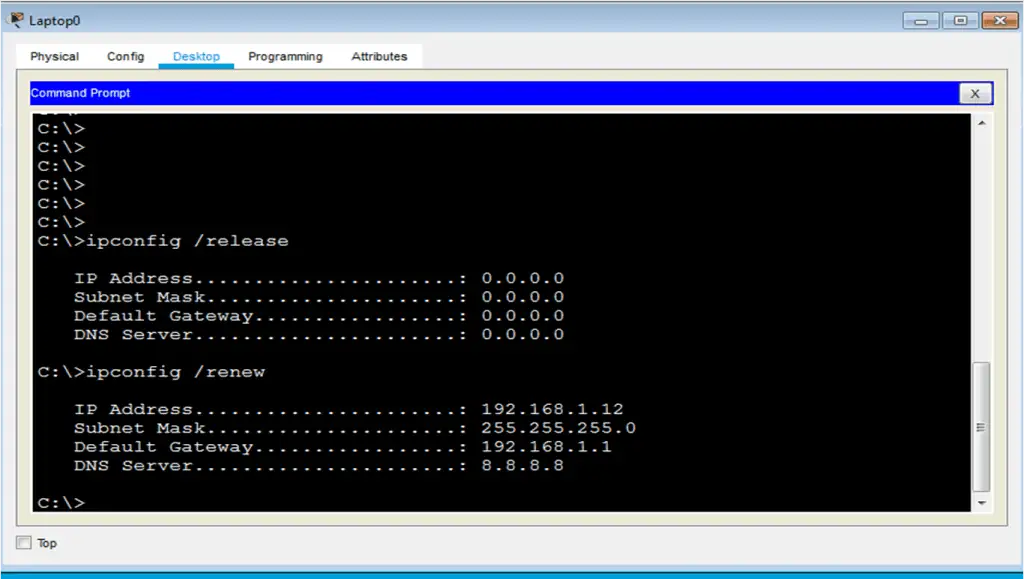This screenshot has height=579, width=1024.
Task: Close the Command Prompt with X button
Action: (x=975, y=93)
